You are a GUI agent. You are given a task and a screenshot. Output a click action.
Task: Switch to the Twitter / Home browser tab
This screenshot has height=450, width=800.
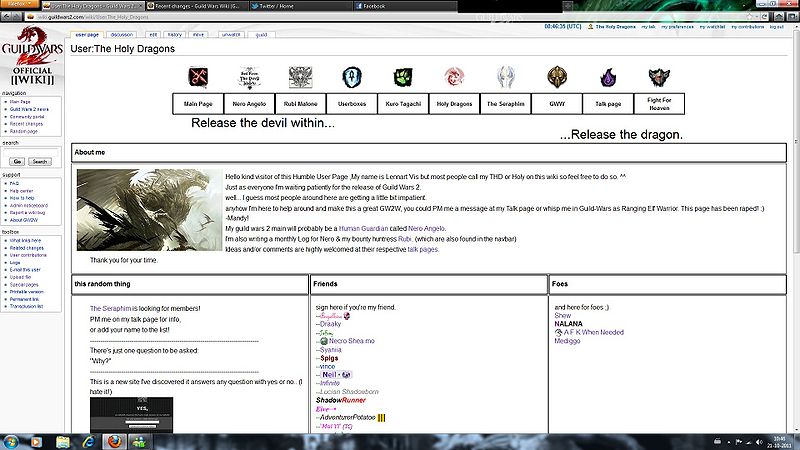click(x=300, y=6)
